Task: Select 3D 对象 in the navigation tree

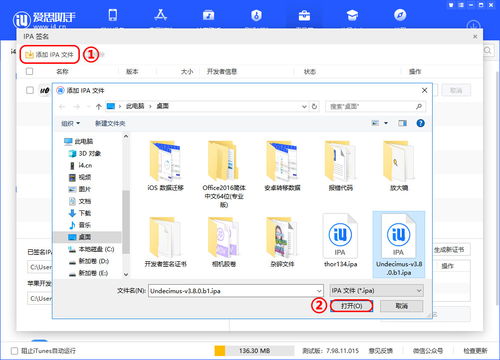Action: pos(85,153)
